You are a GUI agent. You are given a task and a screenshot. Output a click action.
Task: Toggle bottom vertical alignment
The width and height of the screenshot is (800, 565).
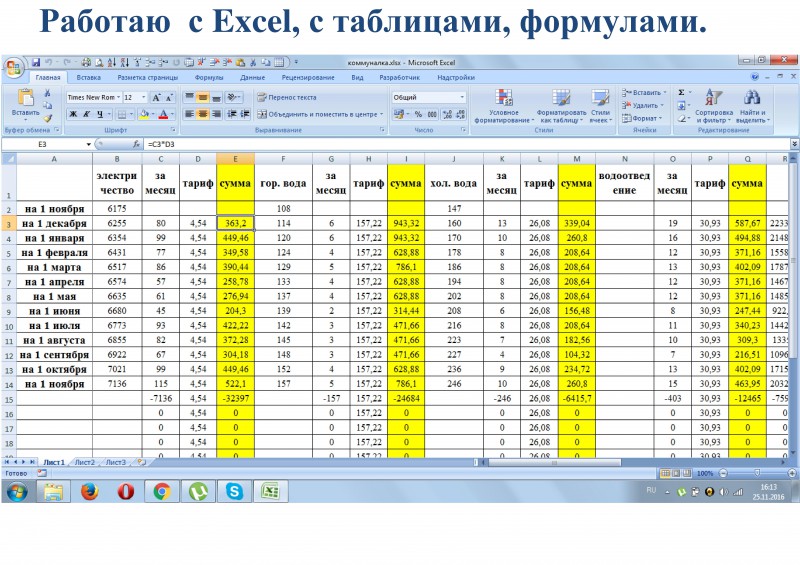point(216,97)
